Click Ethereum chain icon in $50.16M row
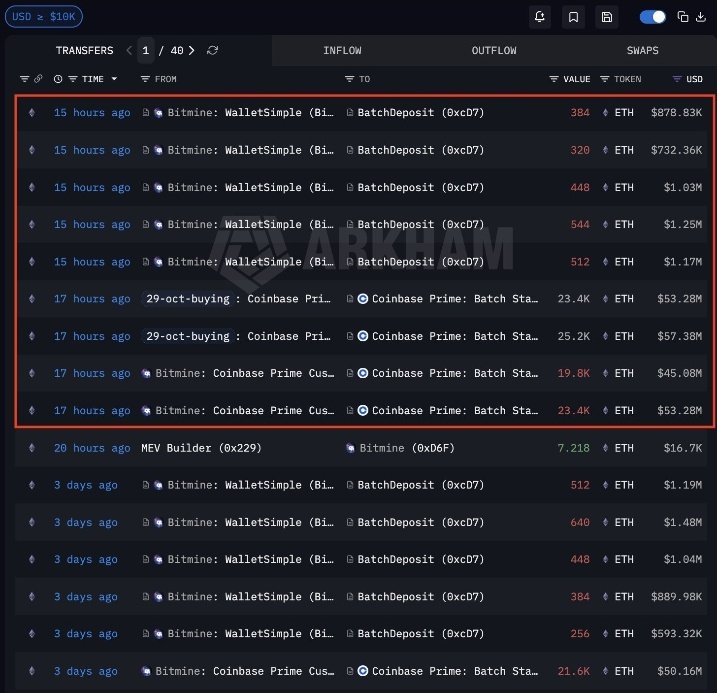 (32, 672)
